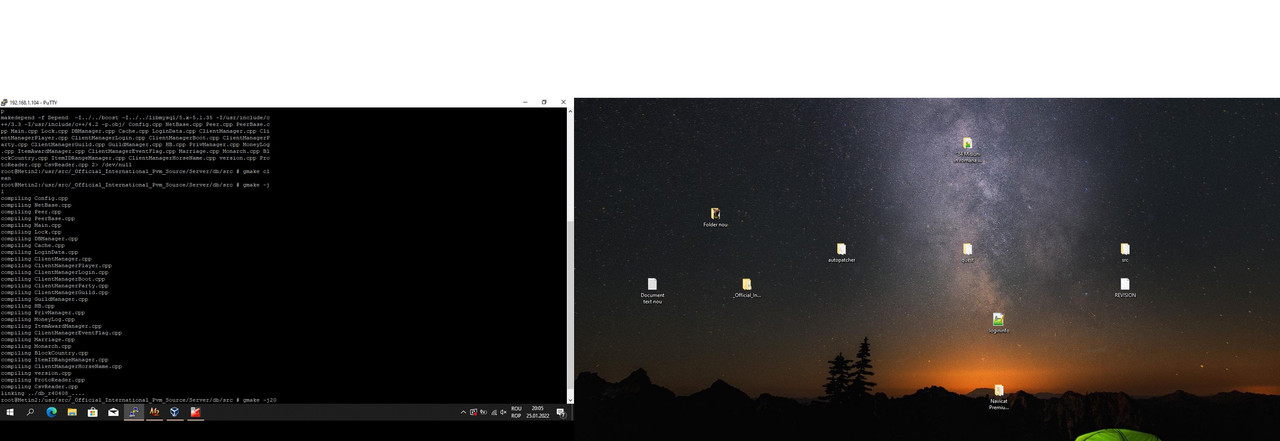1280x441 pixels.
Task: Click 'compiling version.cpp' terminal line
Action: tap(38, 373)
